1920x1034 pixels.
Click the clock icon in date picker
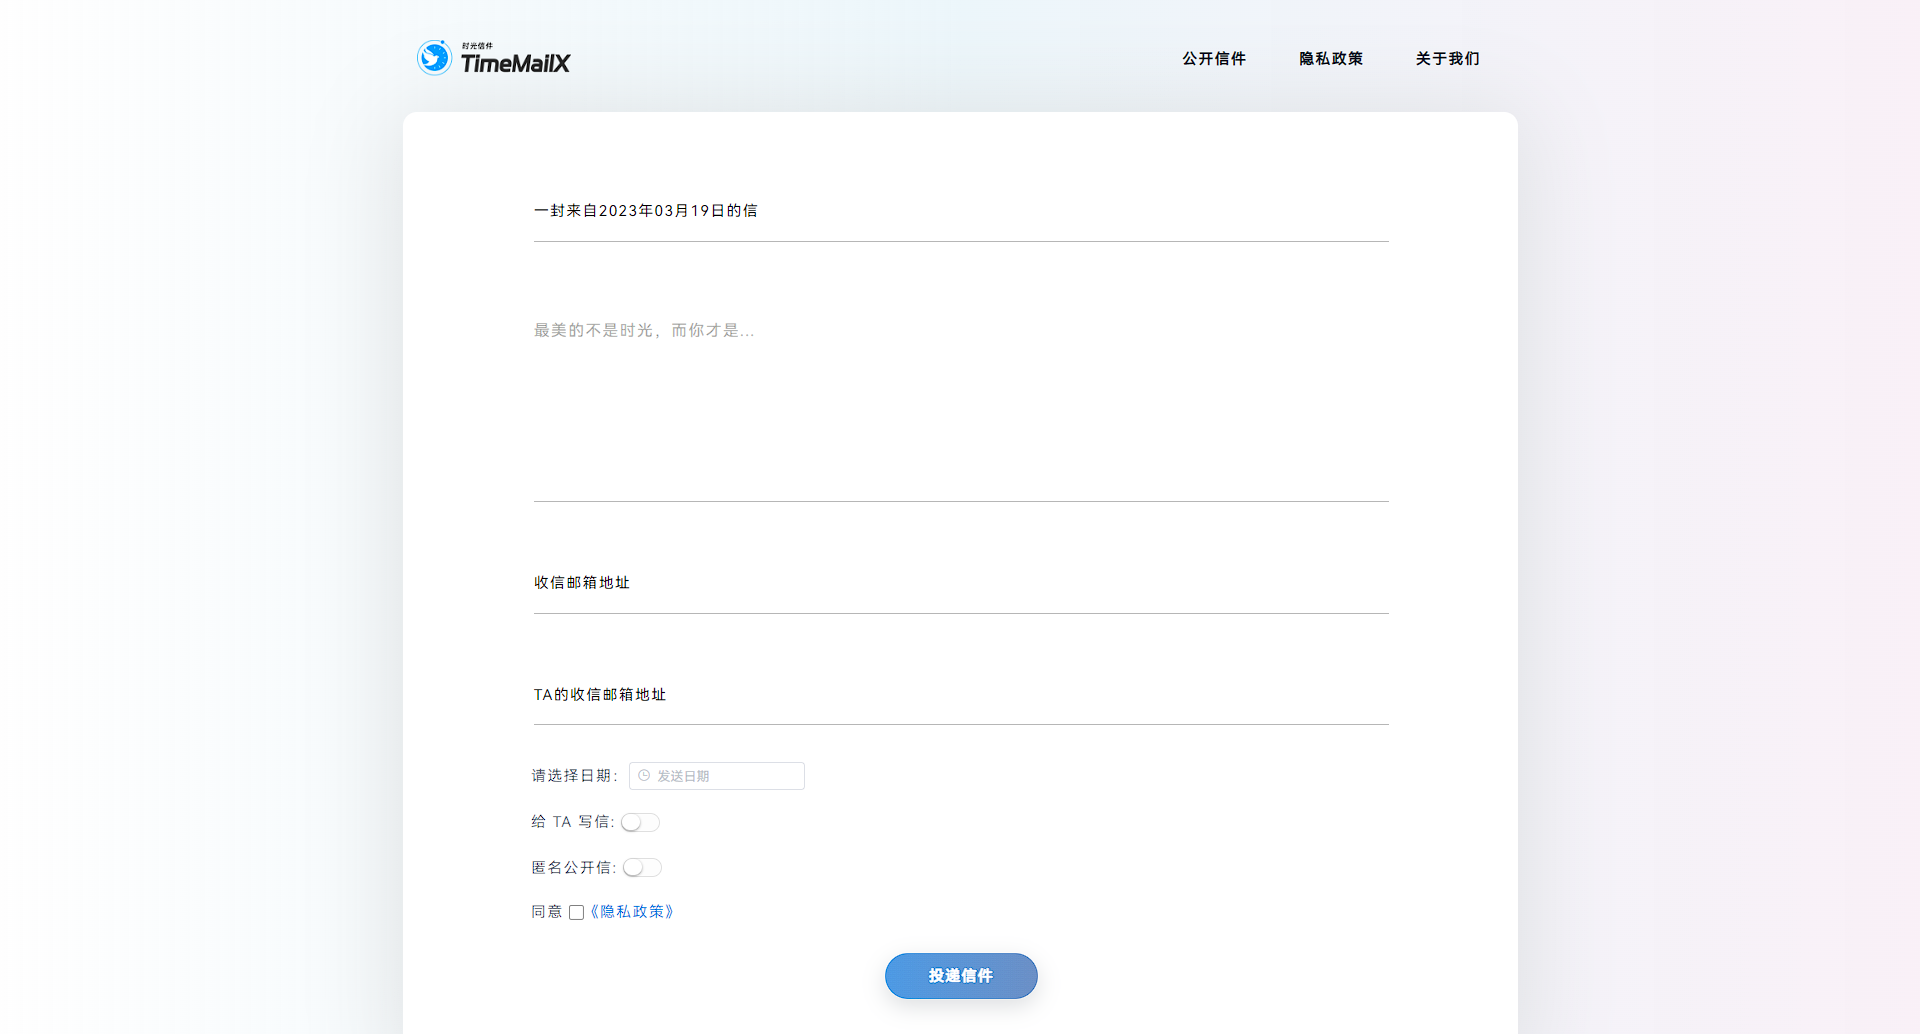pos(644,776)
